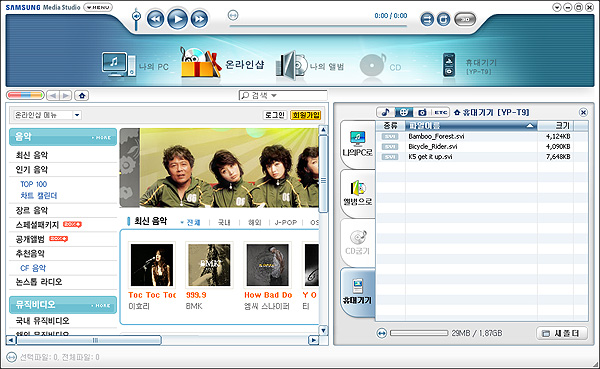The image size is (600, 369).
Task: Click the fast-forward/next track button
Action: (x=199, y=19)
